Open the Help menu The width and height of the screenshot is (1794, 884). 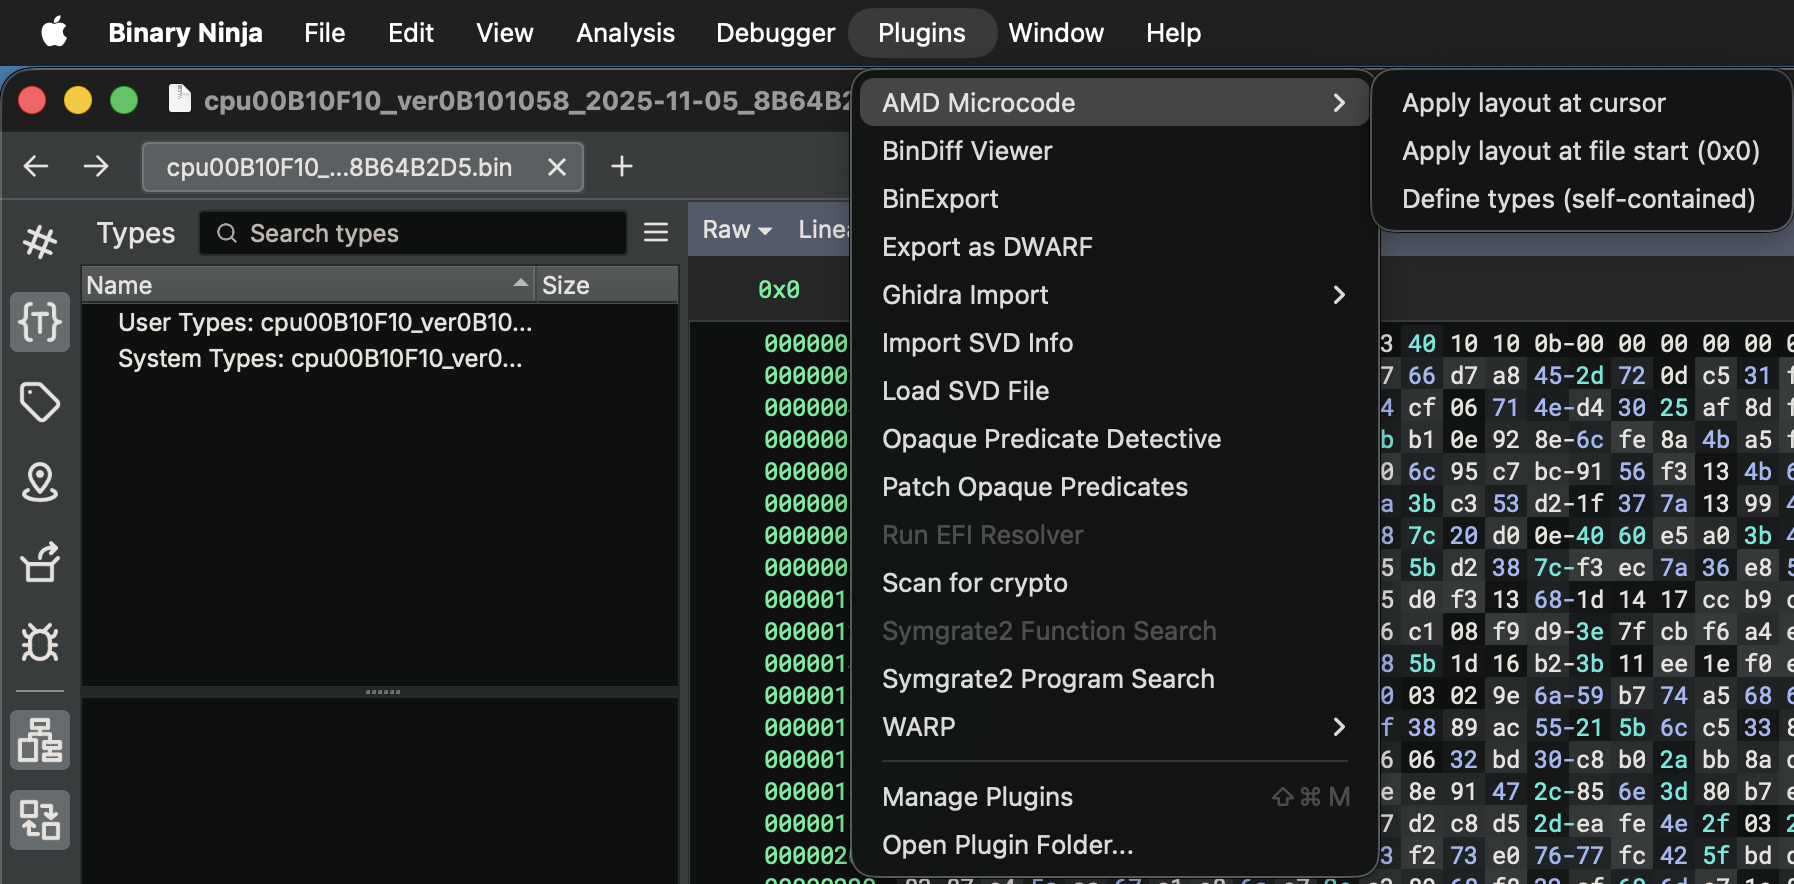pyautogui.click(x=1174, y=33)
